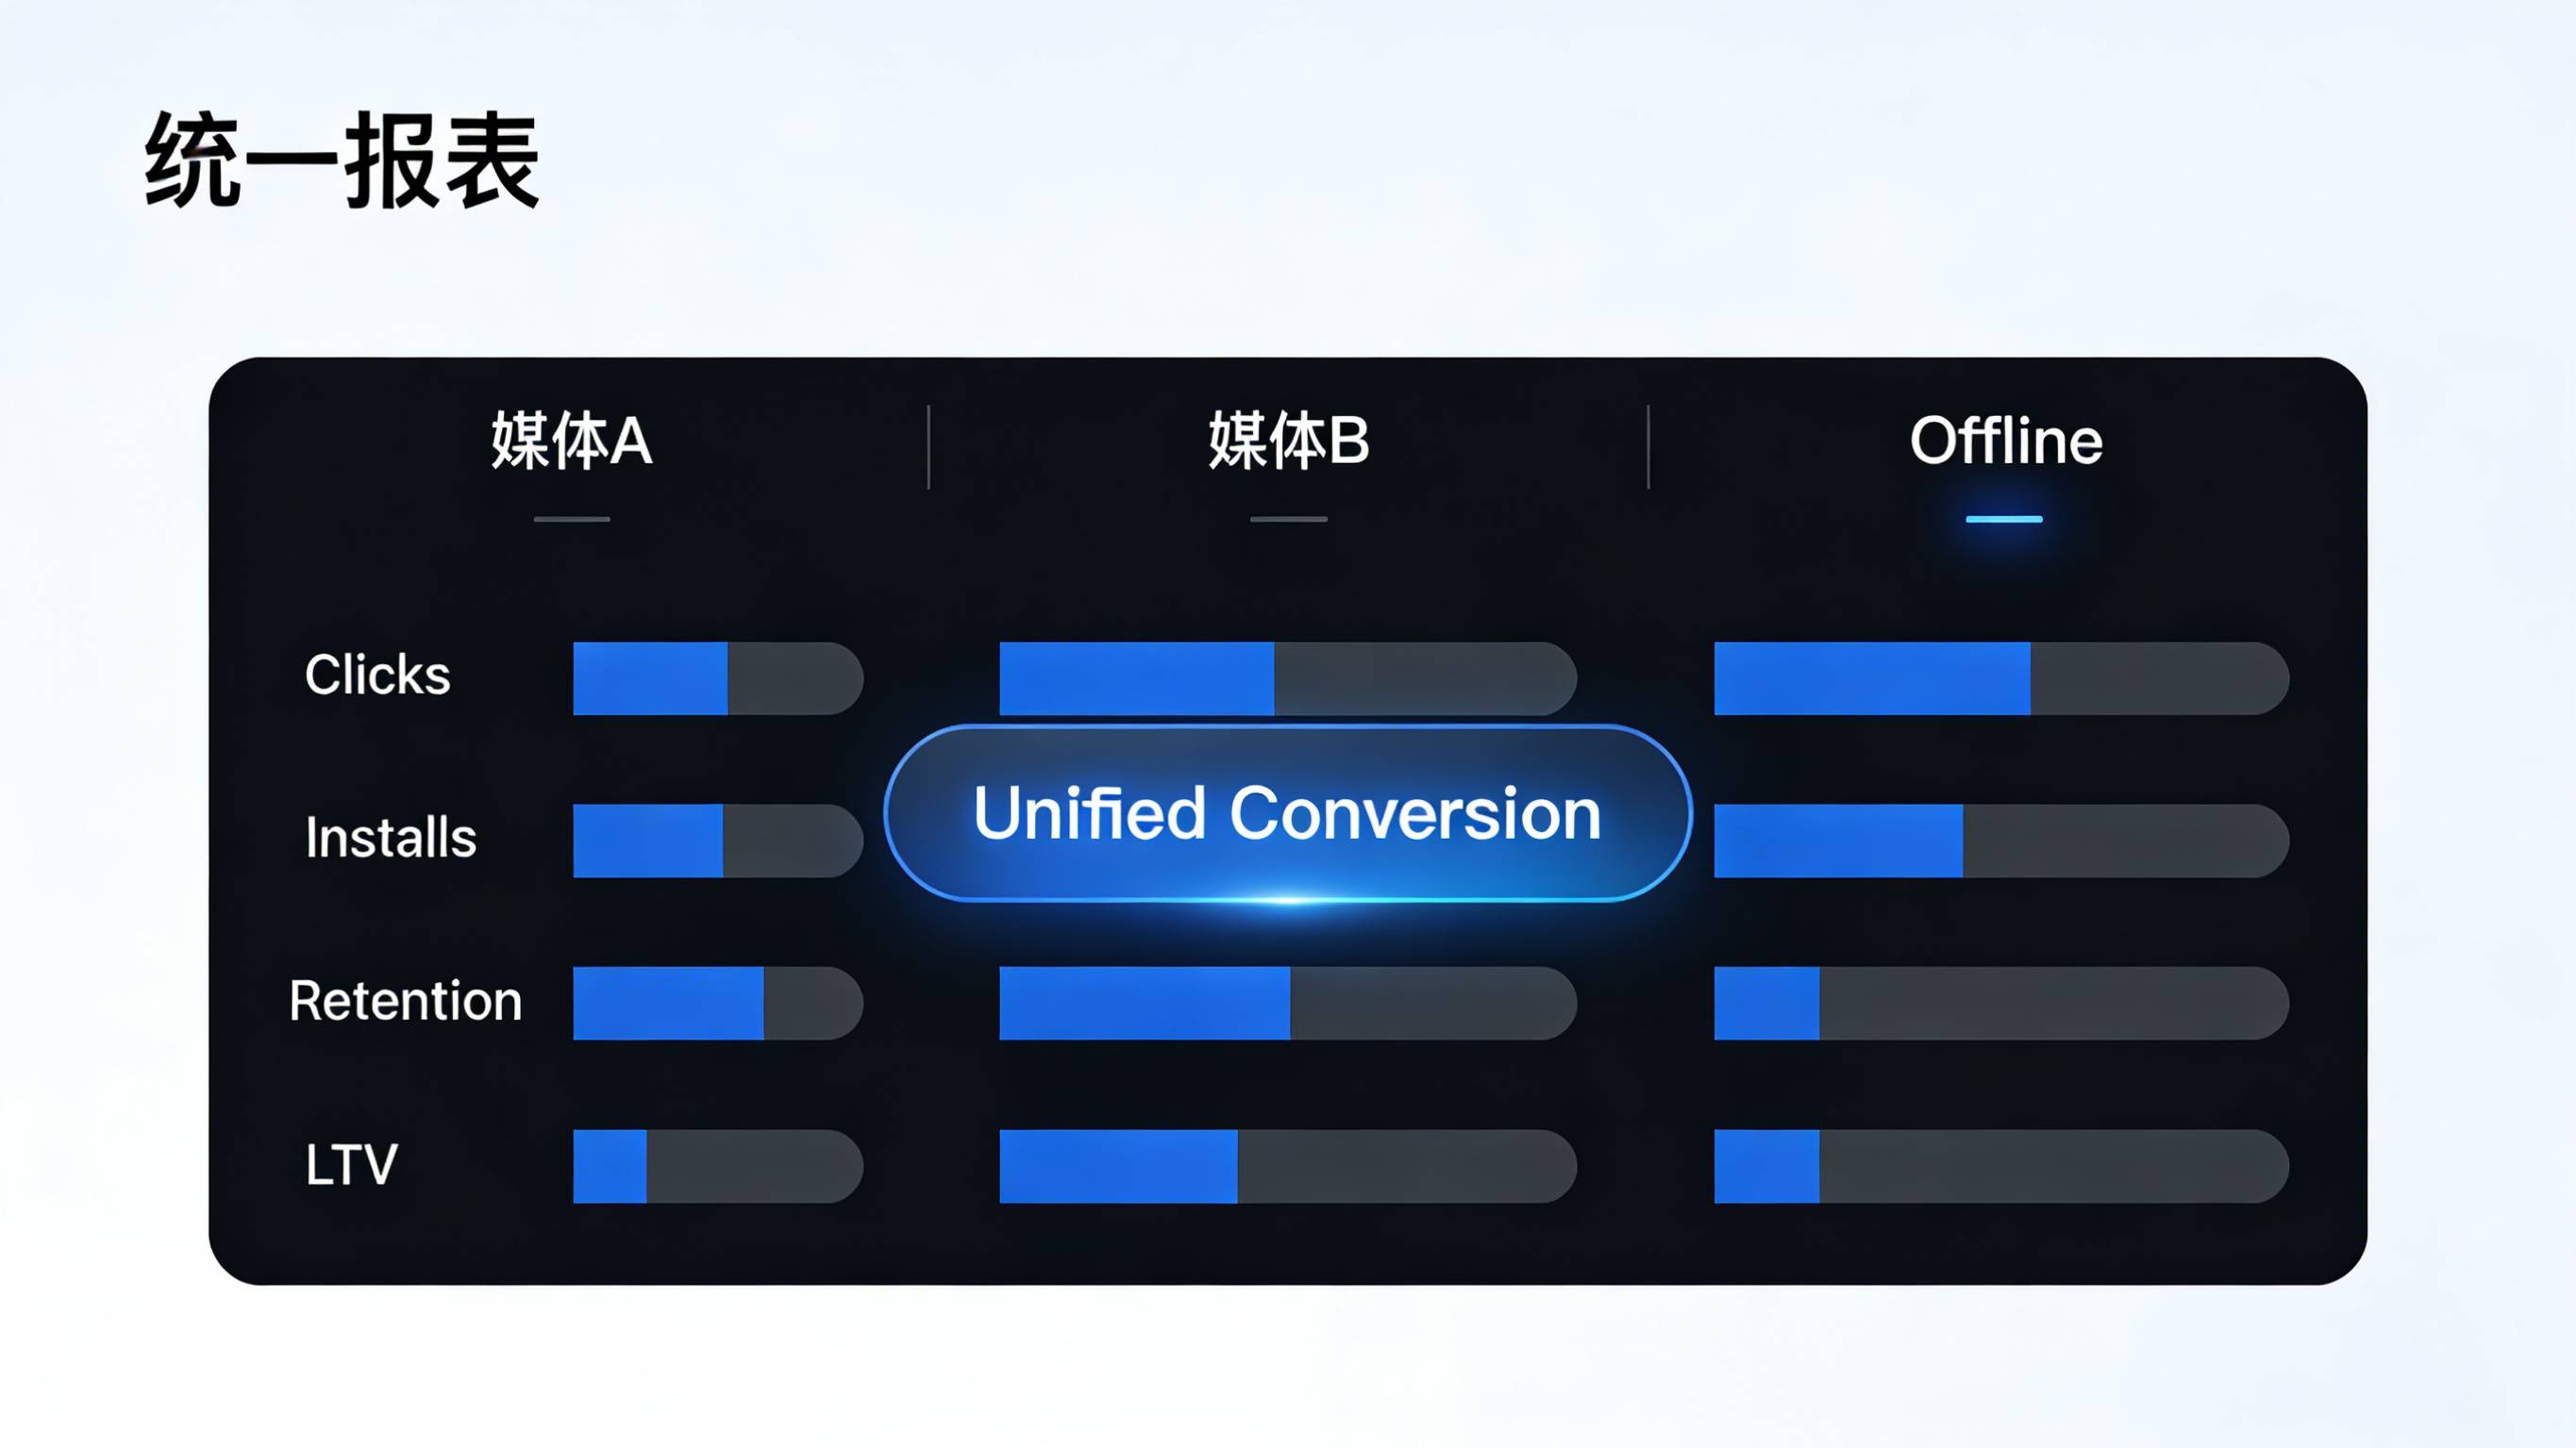The width and height of the screenshot is (2576, 1448).
Task: Click the 媒体A Retention progress bar
Action: click(717, 1003)
